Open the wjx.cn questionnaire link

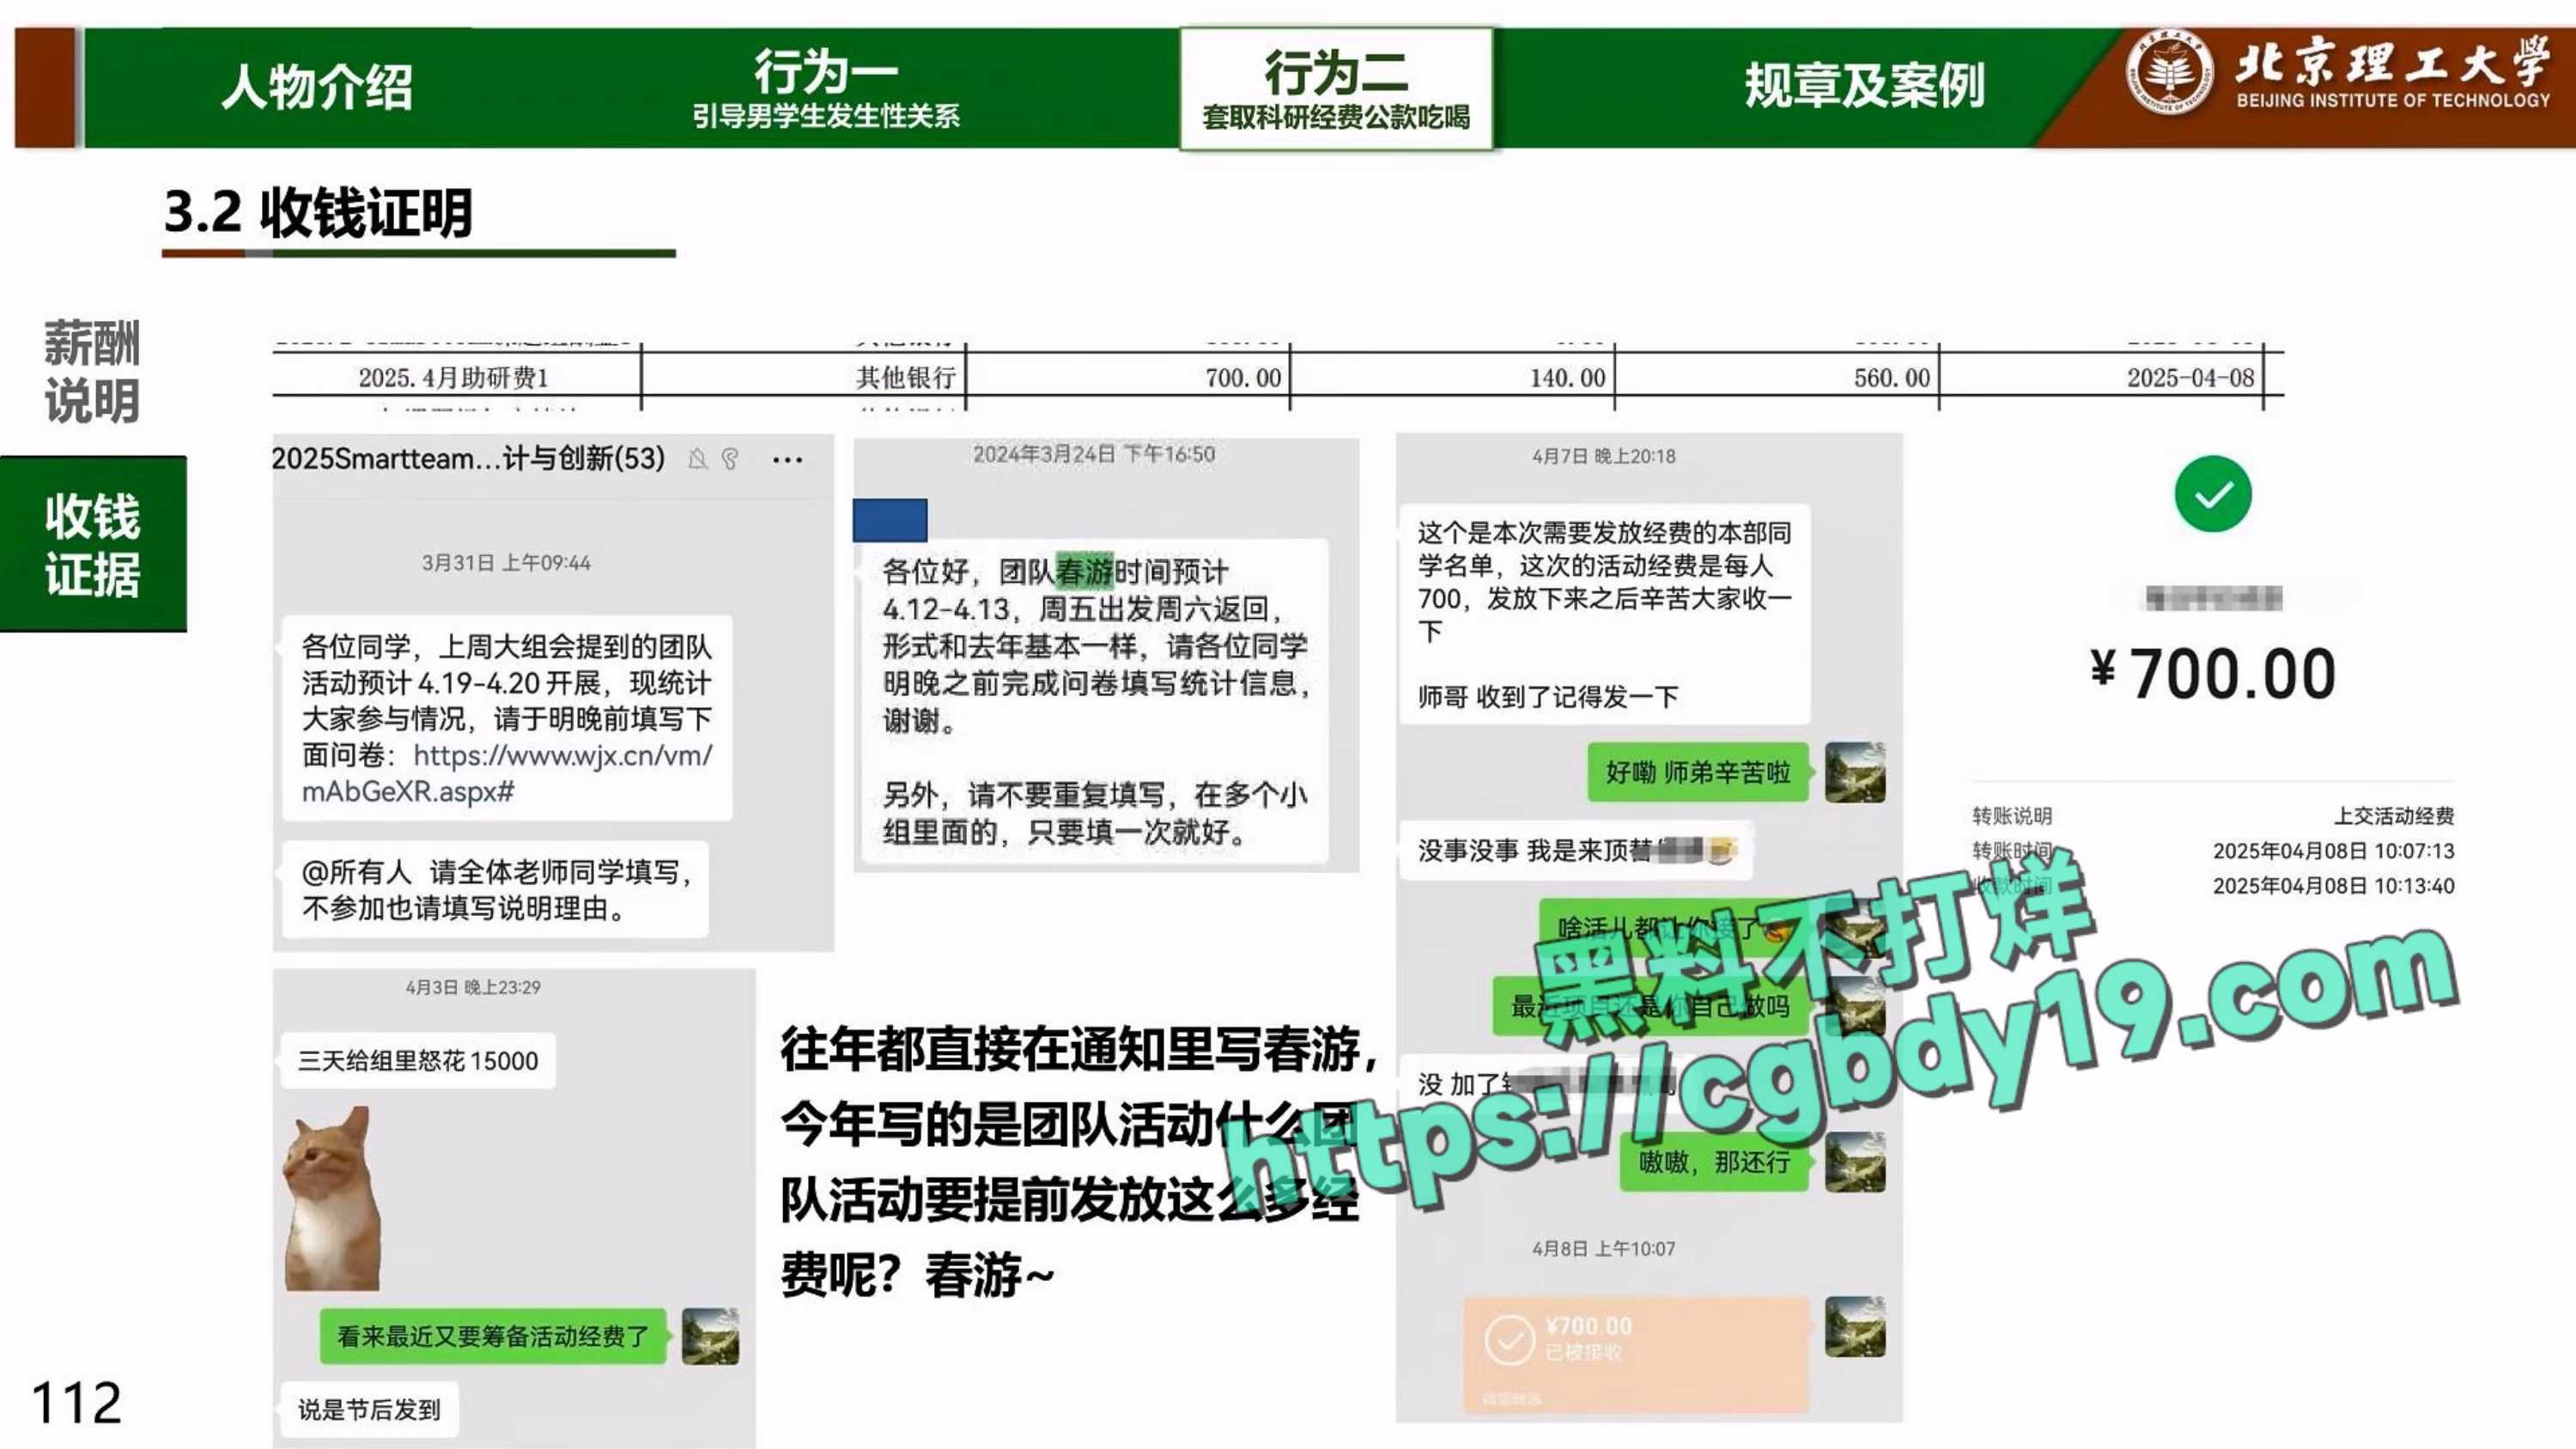click(x=507, y=773)
